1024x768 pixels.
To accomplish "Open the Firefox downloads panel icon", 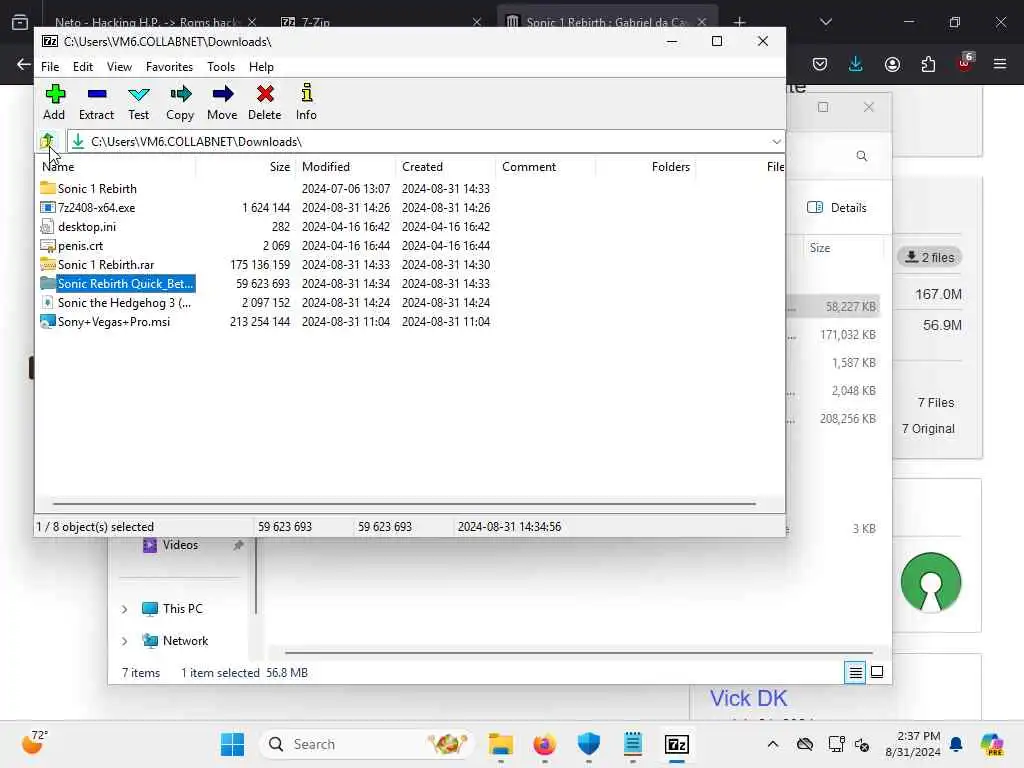I will 856,64.
